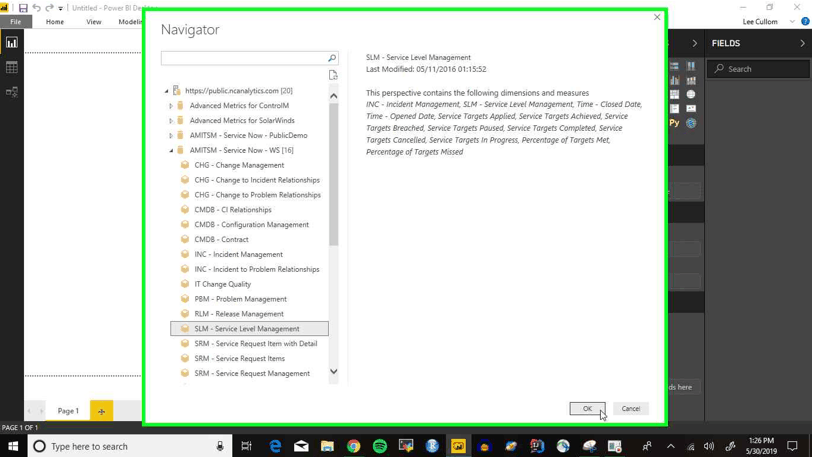The height and width of the screenshot is (459, 814).
Task: Click the tree scrollbar down arrow
Action: tap(333, 372)
